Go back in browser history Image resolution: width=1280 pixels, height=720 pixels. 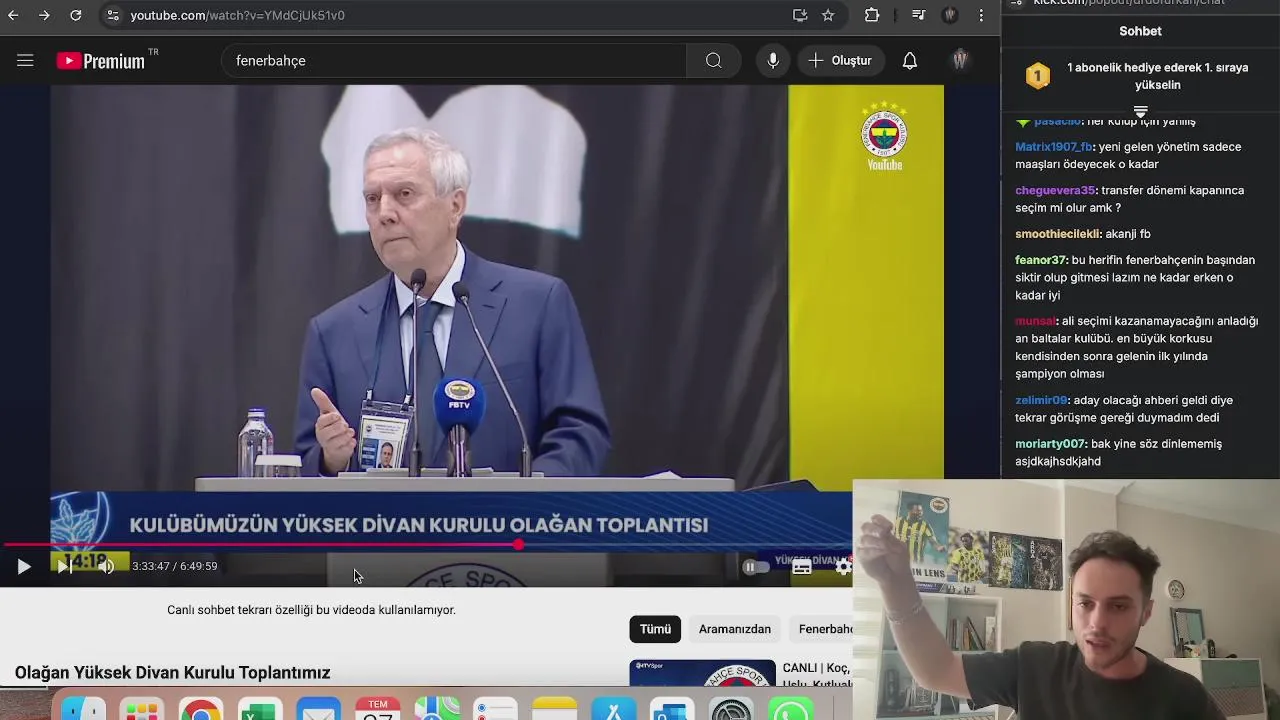coord(13,15)
